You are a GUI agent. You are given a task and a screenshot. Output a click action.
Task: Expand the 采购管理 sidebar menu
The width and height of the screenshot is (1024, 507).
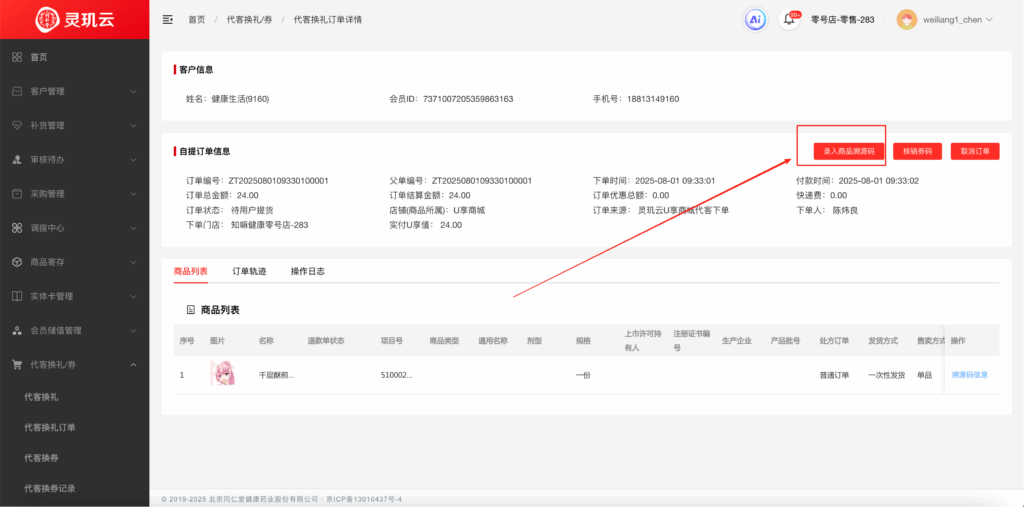133,194
